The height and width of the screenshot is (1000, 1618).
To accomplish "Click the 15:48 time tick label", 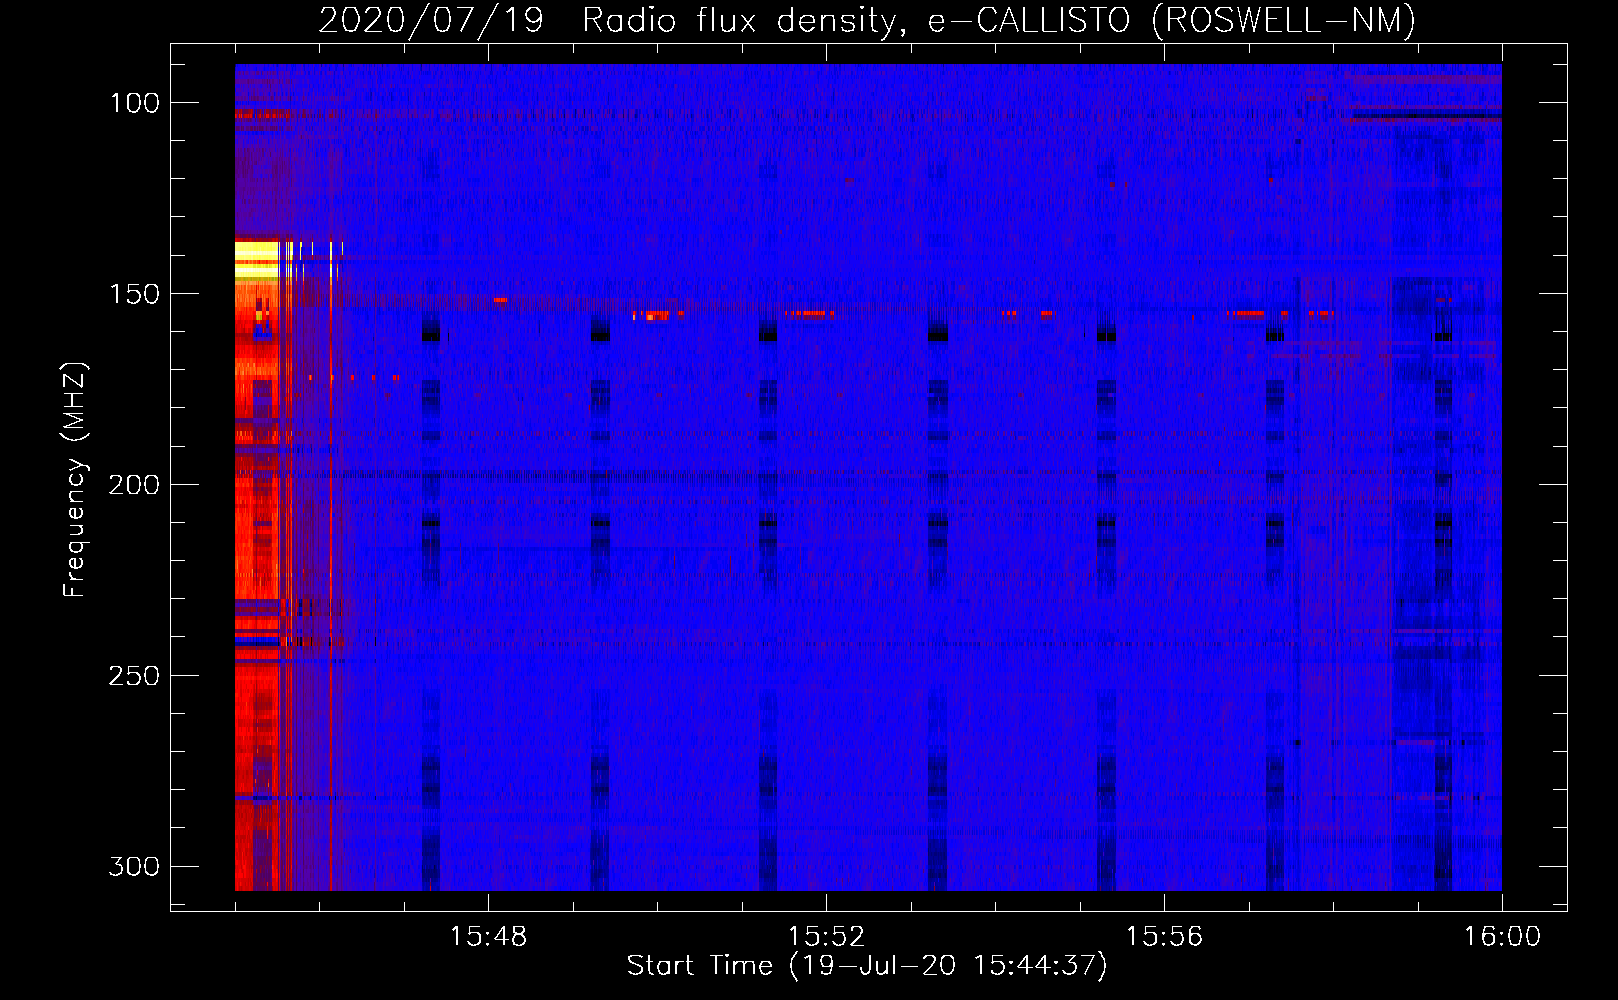I will coord(488,937).
